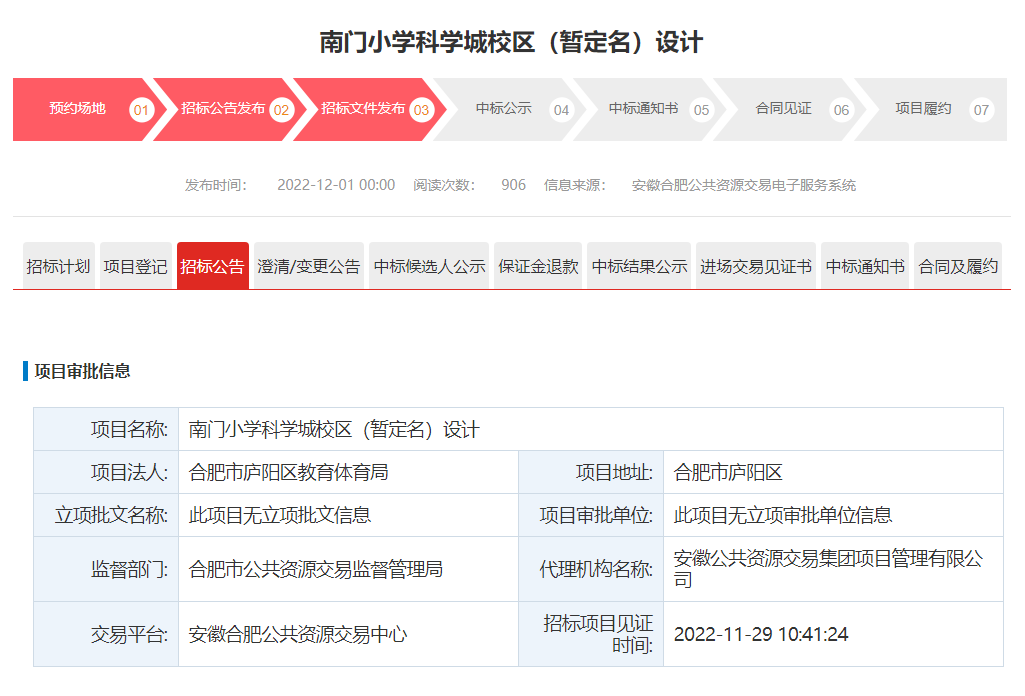Viewport: 1025px width, 696px height.
Task: View the 中标候选人公示 tab
Action: (x=429, y=266)
